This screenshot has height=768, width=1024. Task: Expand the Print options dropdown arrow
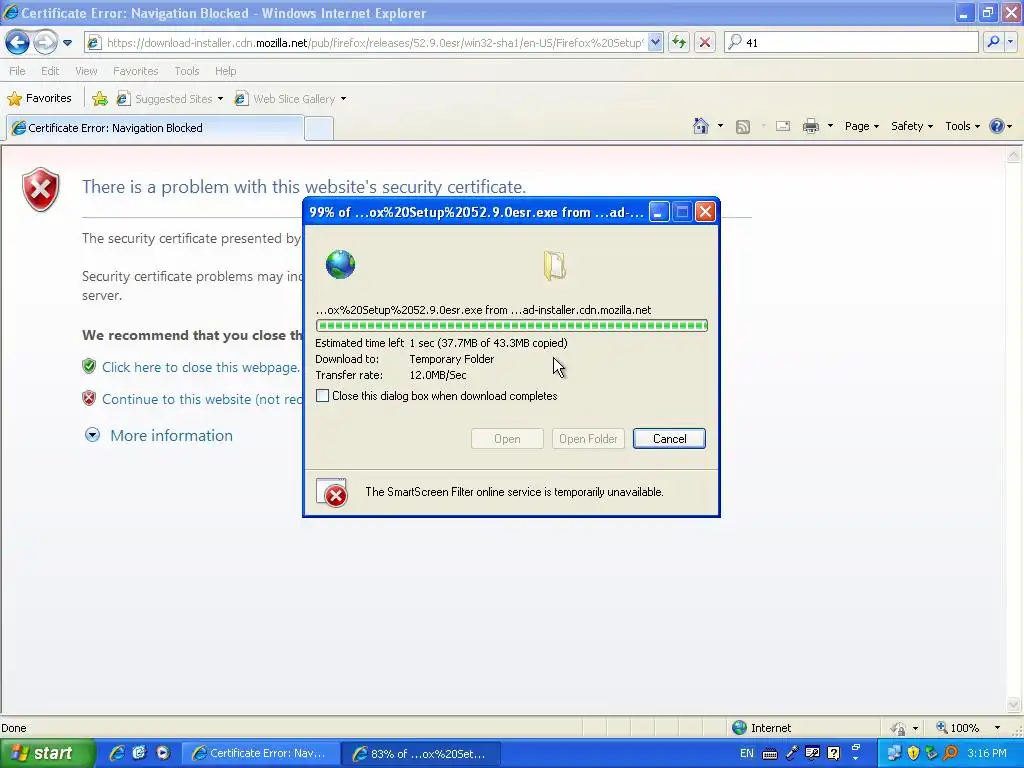(830, 126)
